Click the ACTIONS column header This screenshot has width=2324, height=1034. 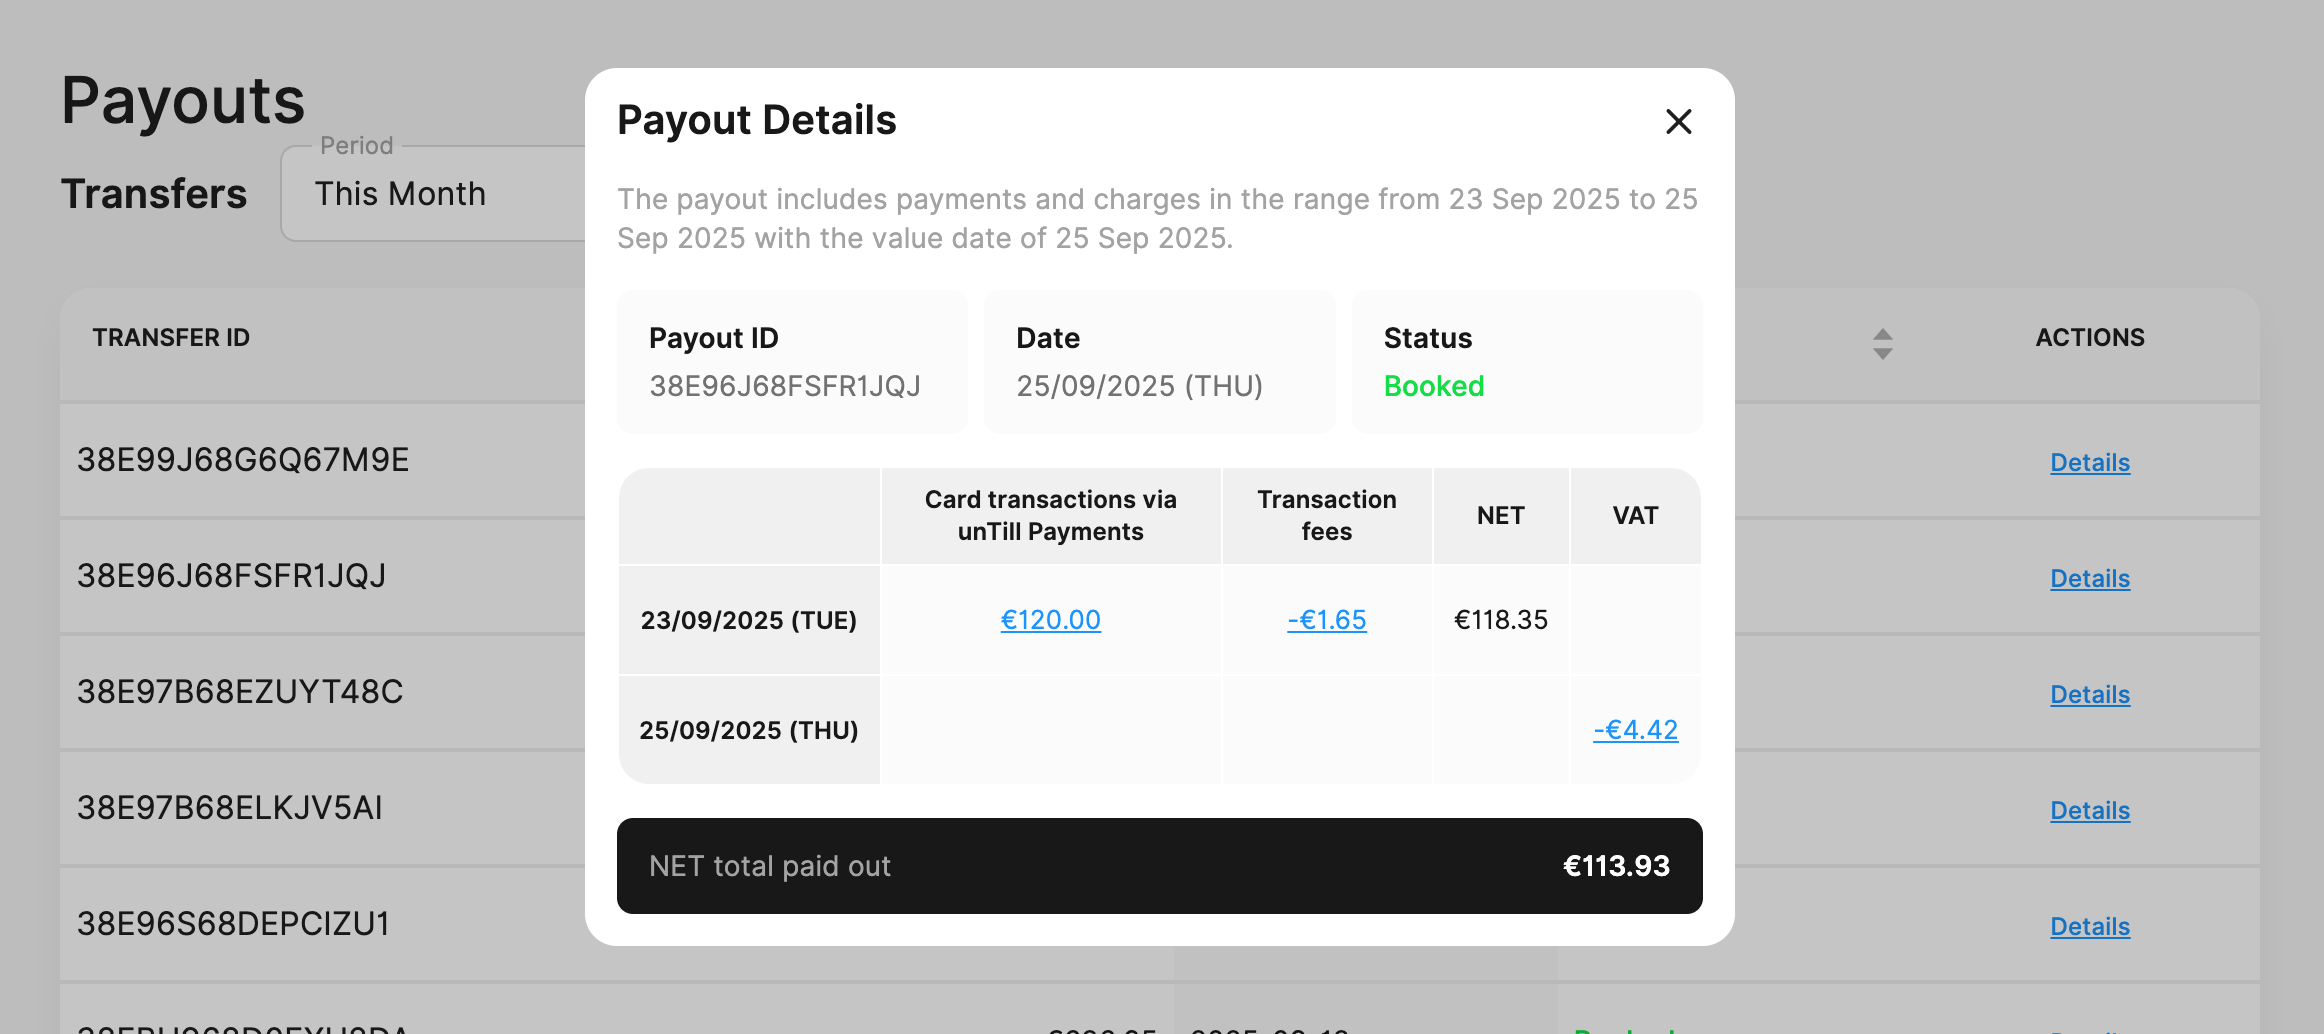[2089, 338]
